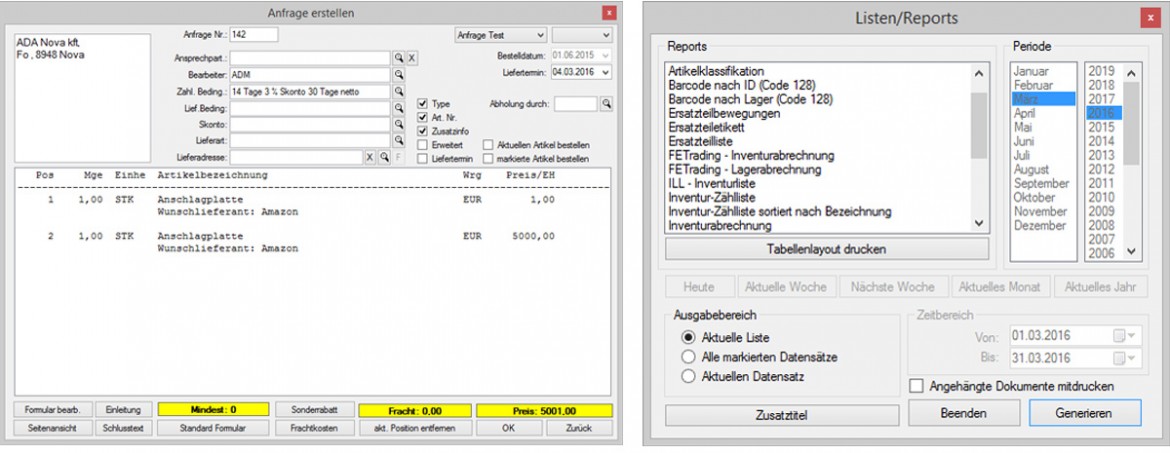This screenshot has height=453, width=1170.
Task: Click the Generieren button
Action: click(x=1084, y=413)
